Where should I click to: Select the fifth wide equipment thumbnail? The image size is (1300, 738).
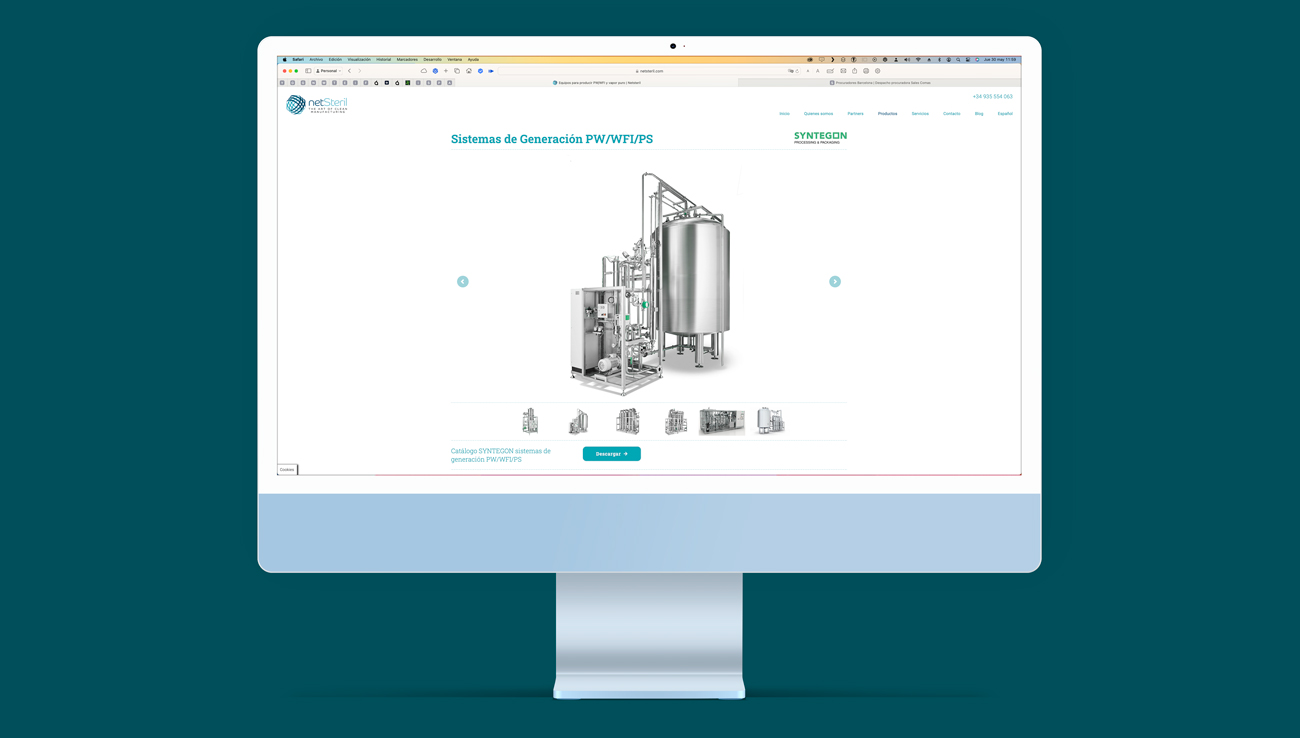(722, 422)
